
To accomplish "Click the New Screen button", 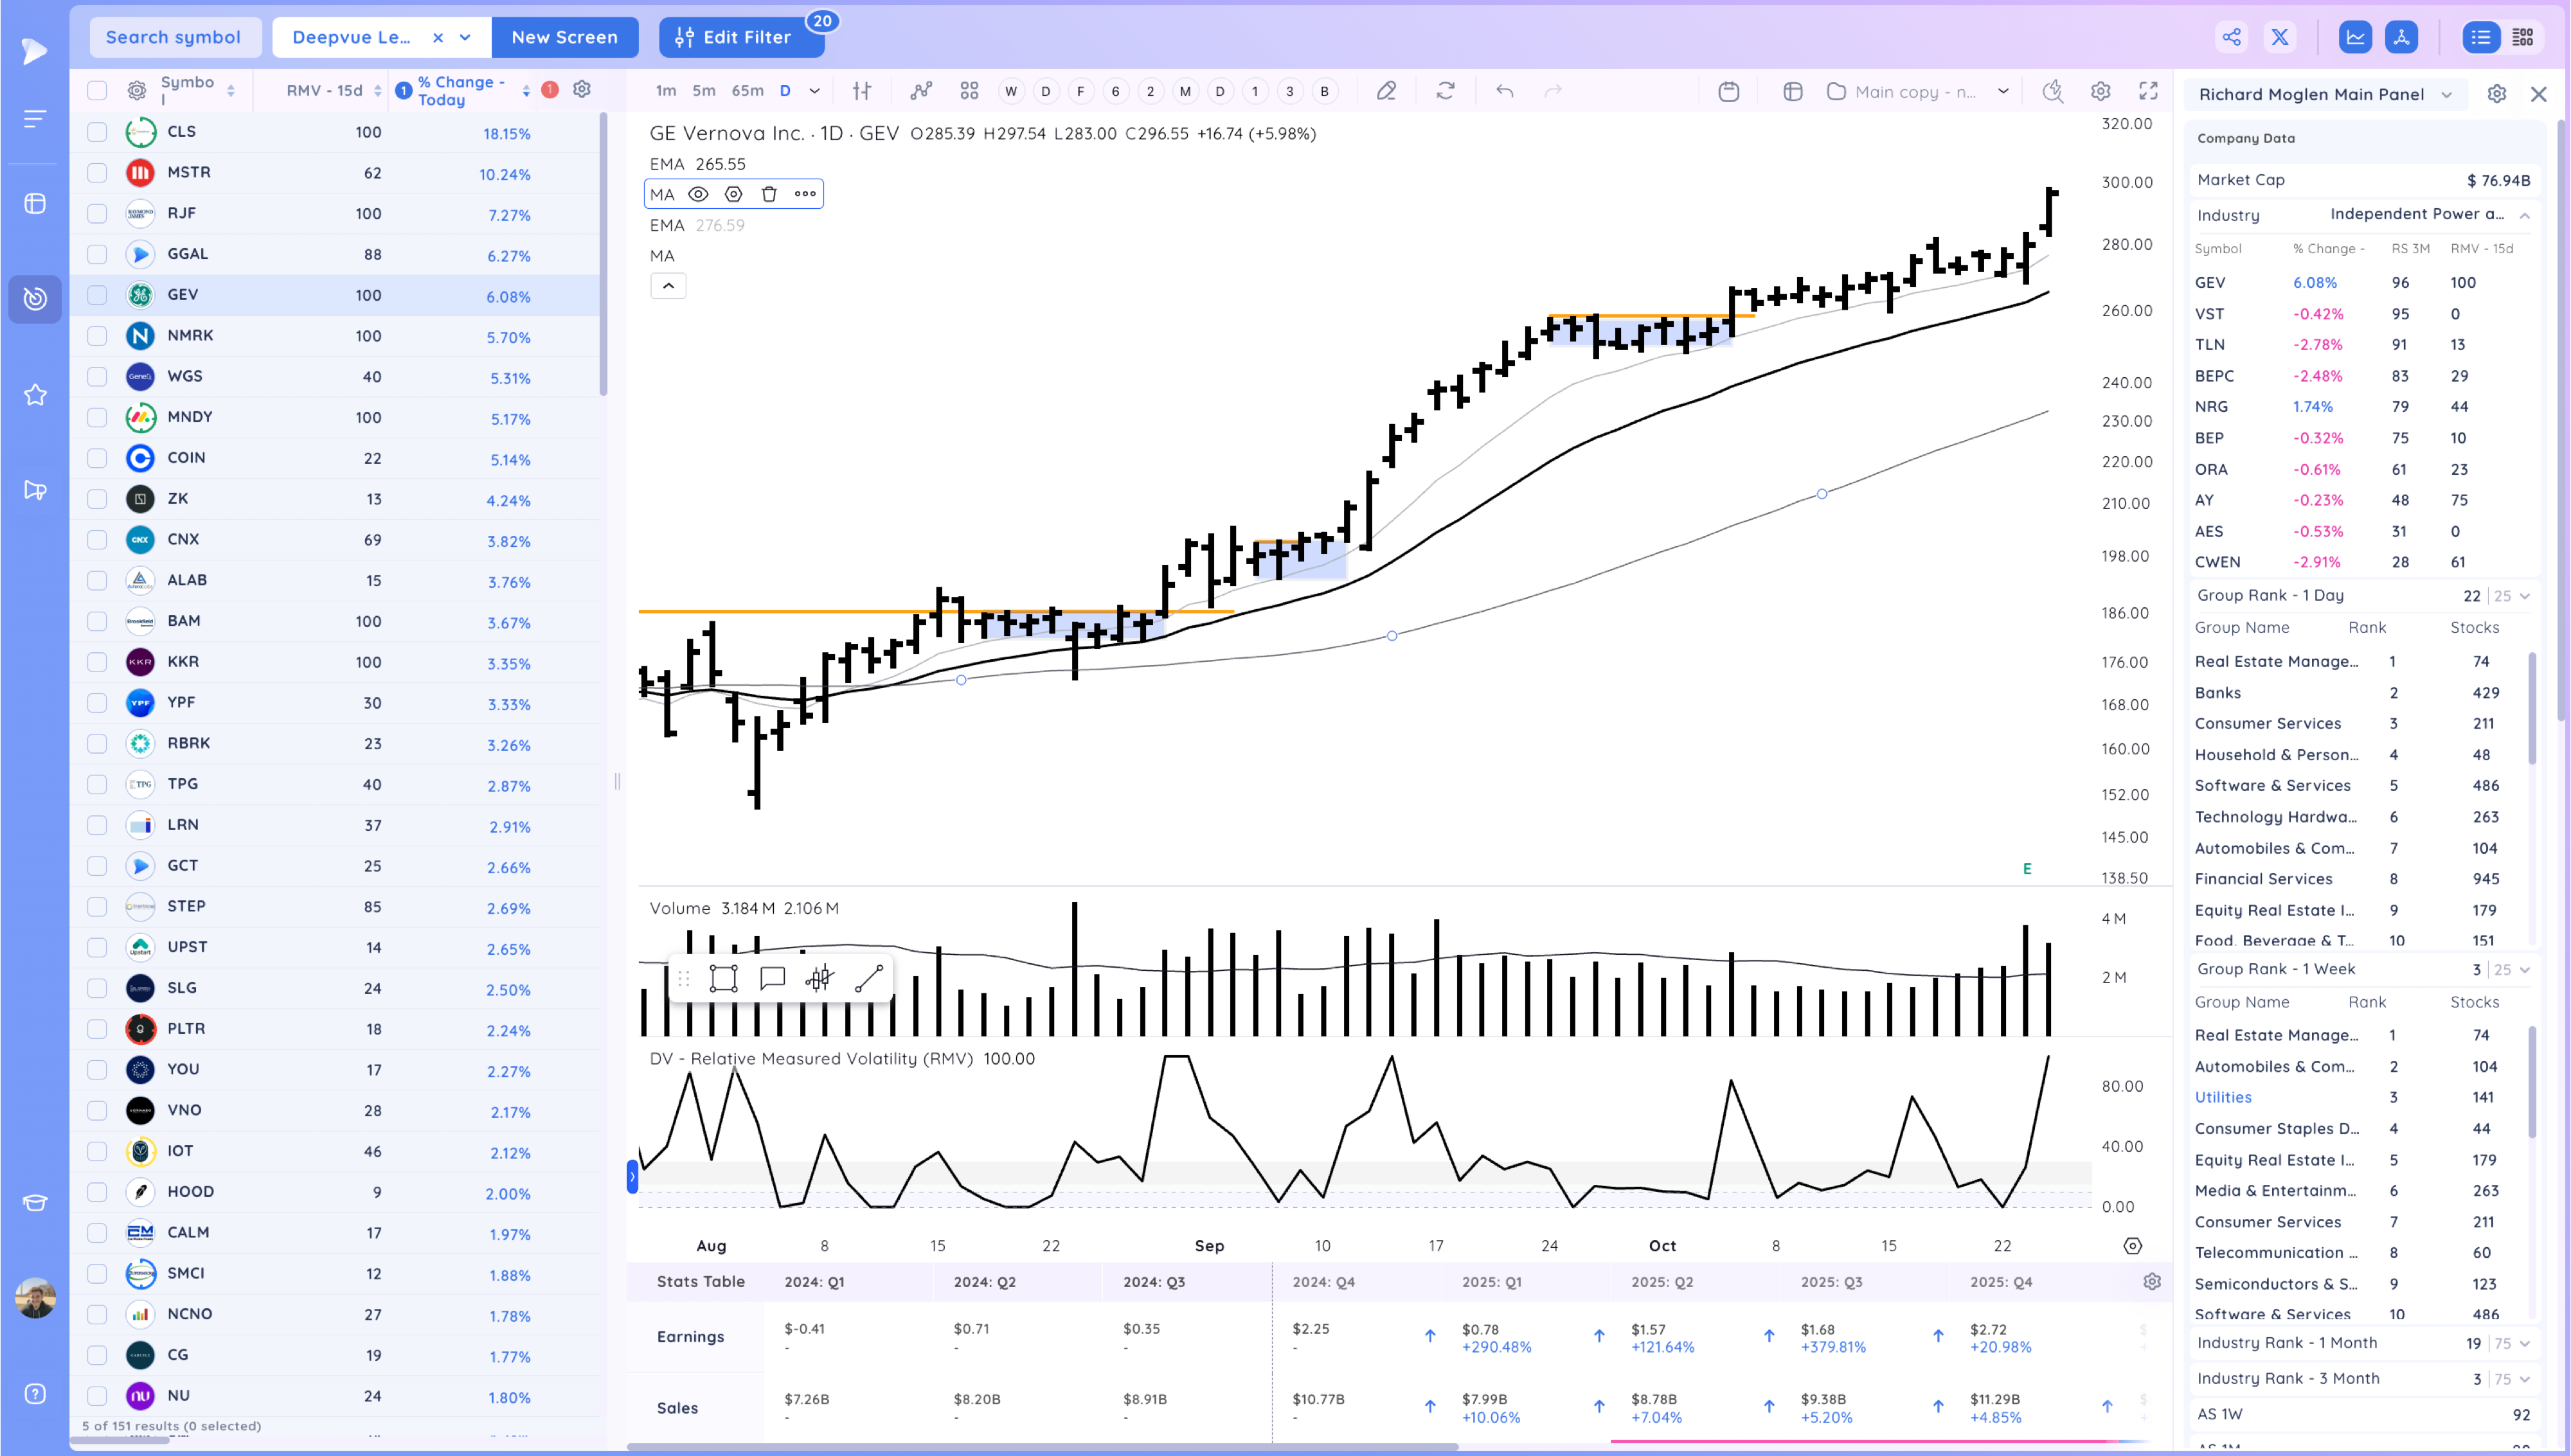I will coord(564,38).
